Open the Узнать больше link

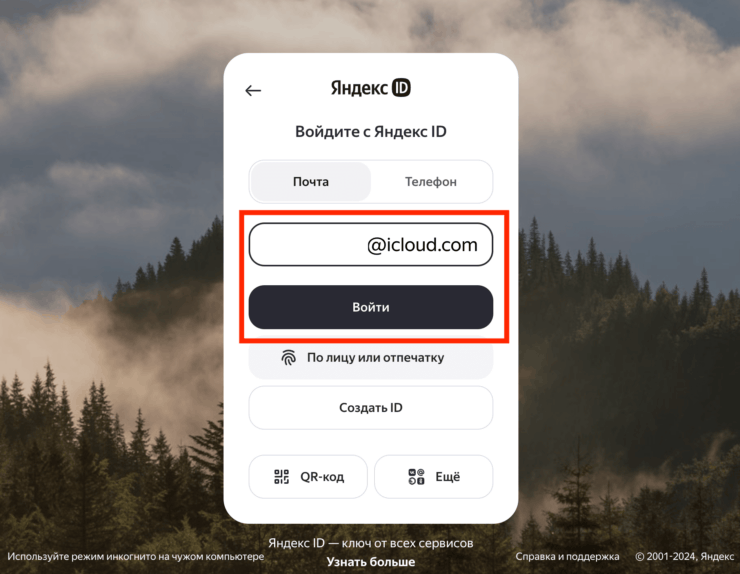coord(371,562)
